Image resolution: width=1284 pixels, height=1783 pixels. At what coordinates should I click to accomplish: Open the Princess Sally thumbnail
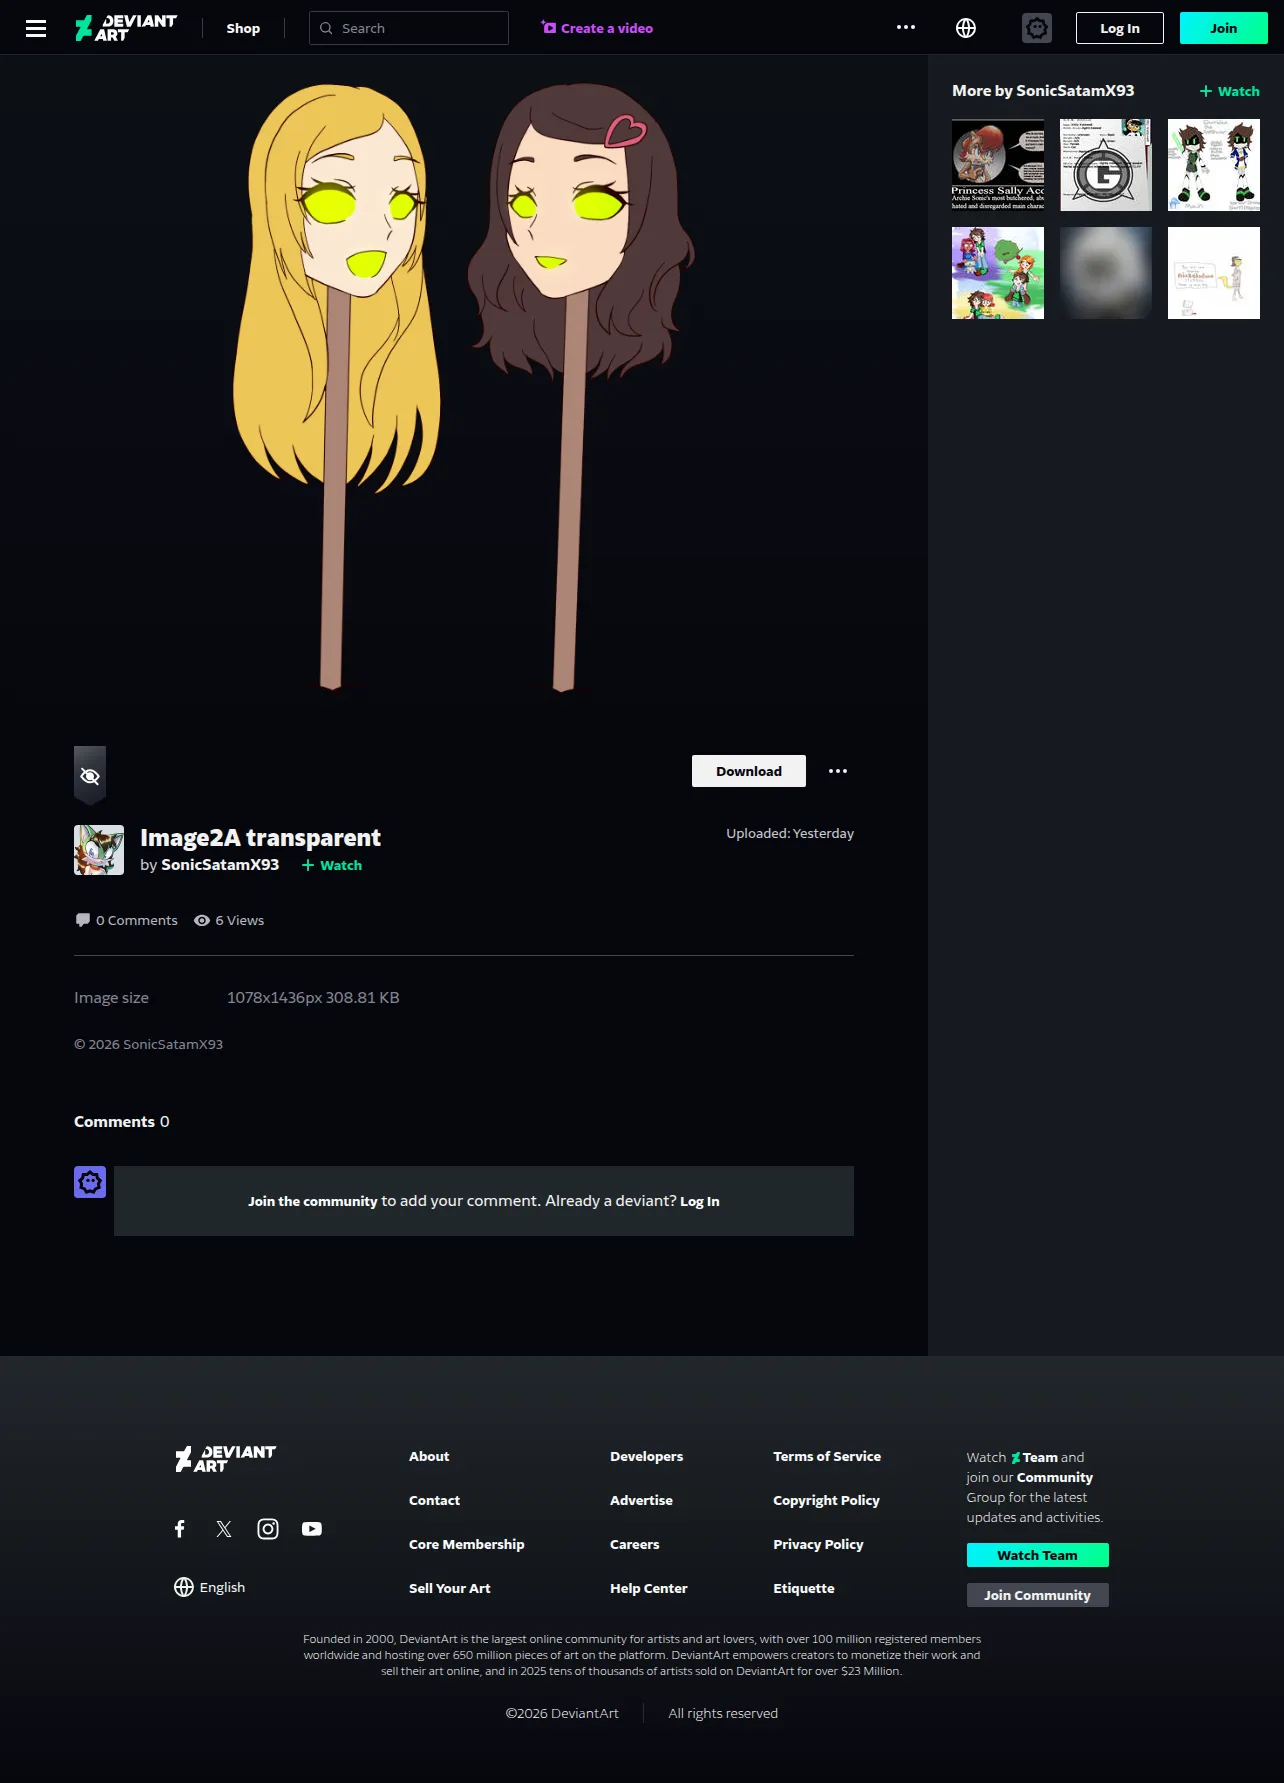pyautogui.click(x=998, y=165)
